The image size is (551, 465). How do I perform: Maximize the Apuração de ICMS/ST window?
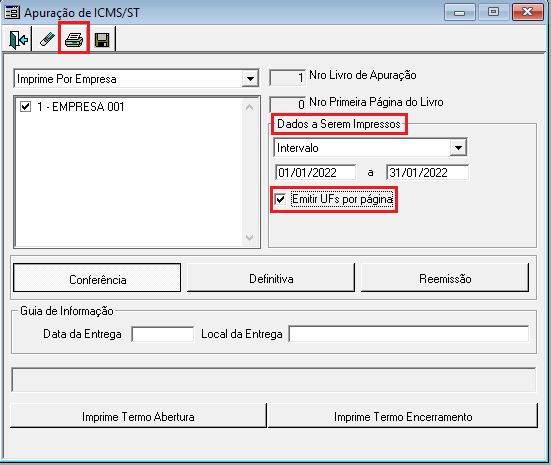point(493,12)
